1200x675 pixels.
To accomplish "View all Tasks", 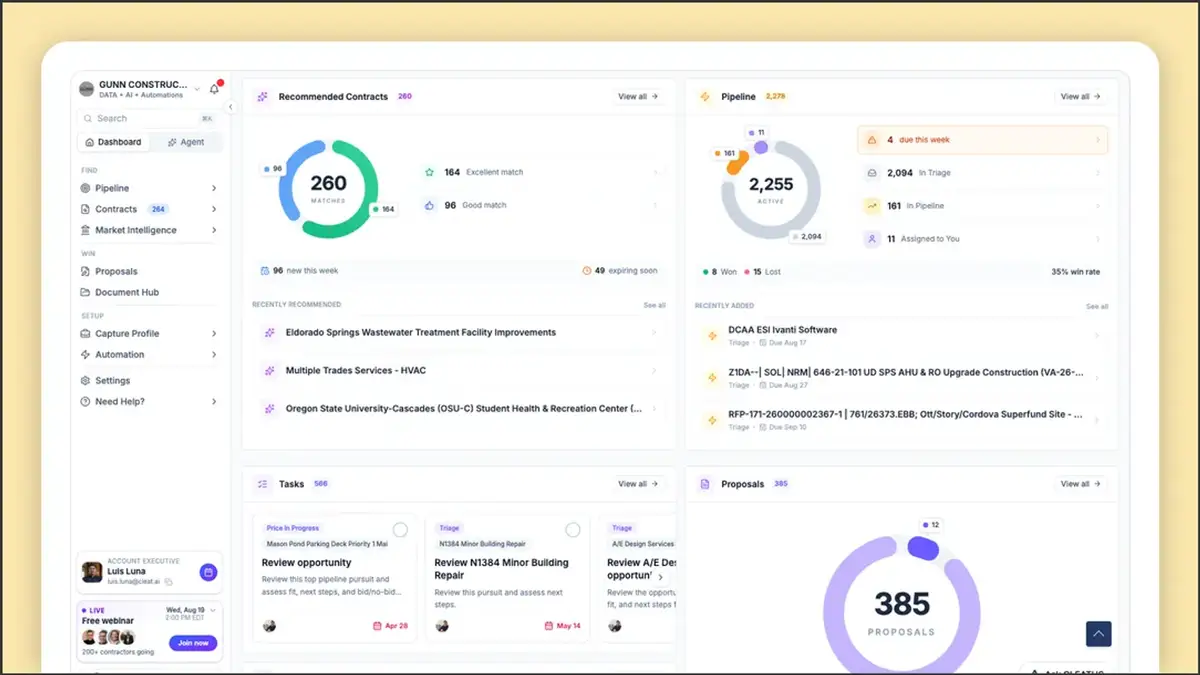I will (x=638, y=484).
